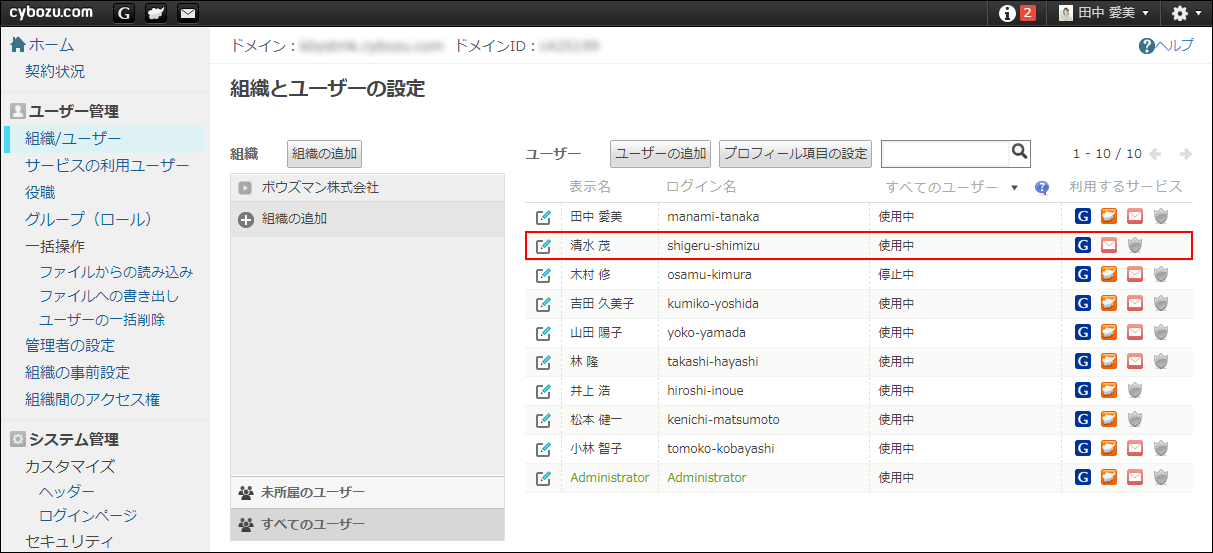The width and height of the screenshot is (1213, 553).
Task: Open すべてのユーザー filter dropdown
Action: 952,187
